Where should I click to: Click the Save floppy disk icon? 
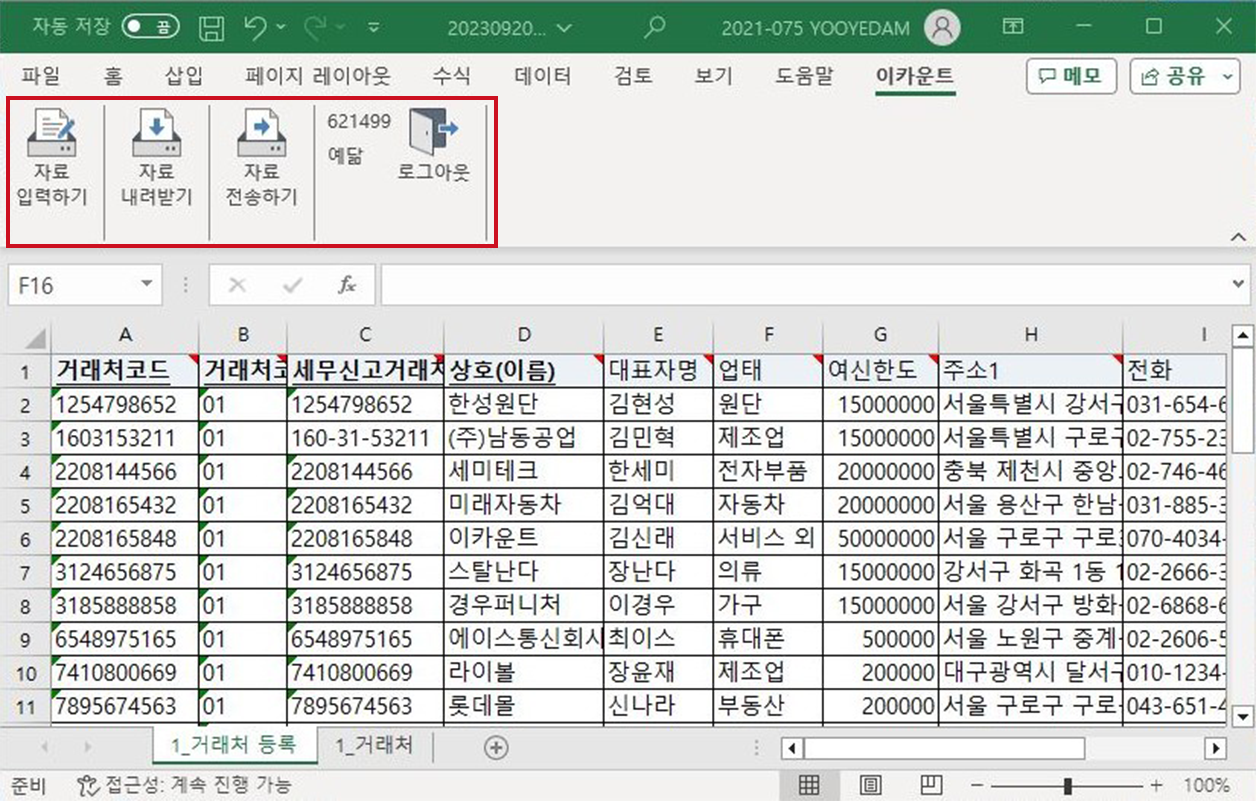click(211, 28)
